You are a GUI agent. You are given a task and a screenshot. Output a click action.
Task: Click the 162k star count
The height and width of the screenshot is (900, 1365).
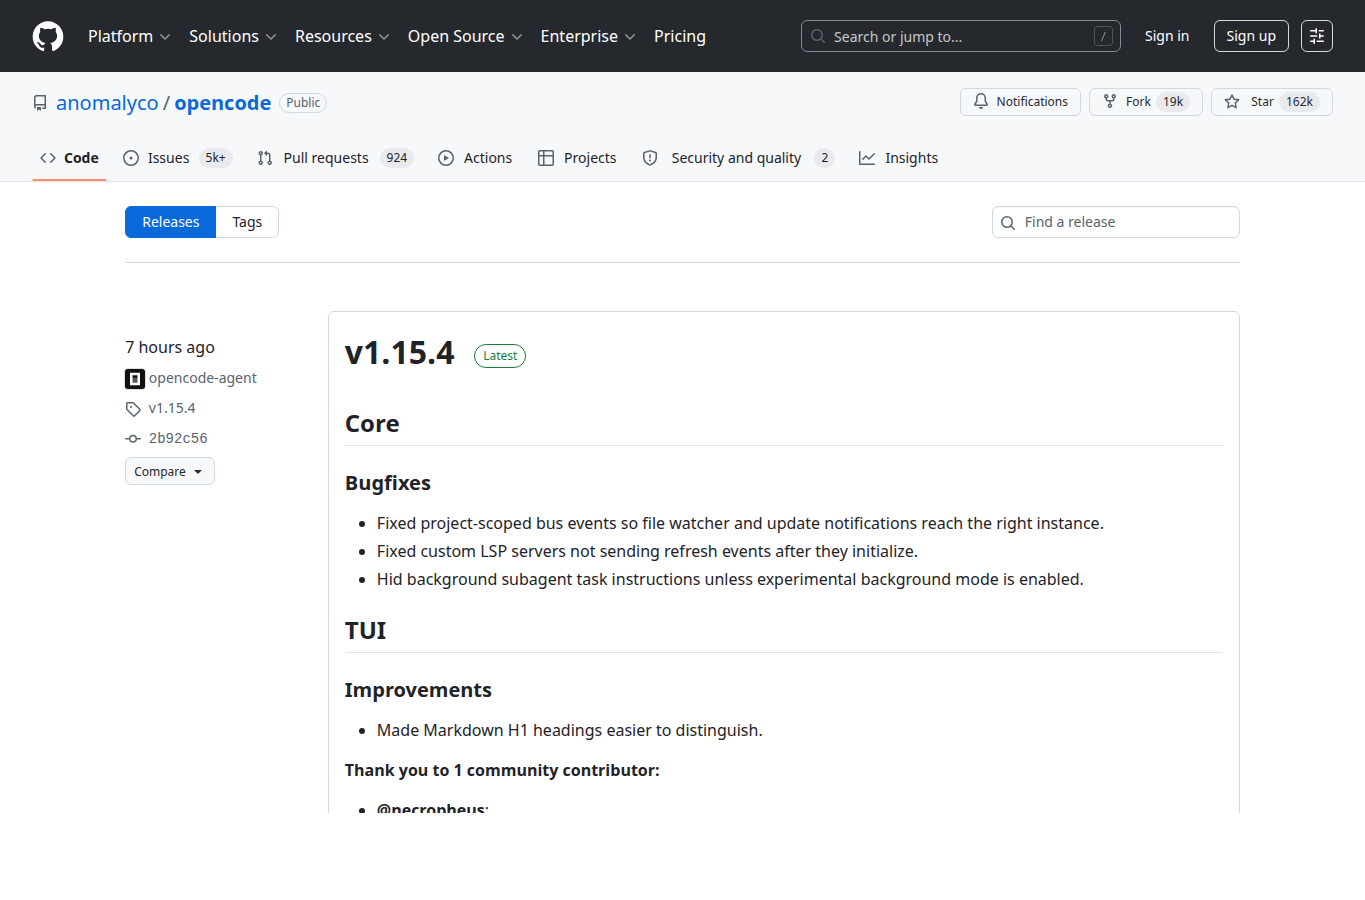coord(1300,102)
